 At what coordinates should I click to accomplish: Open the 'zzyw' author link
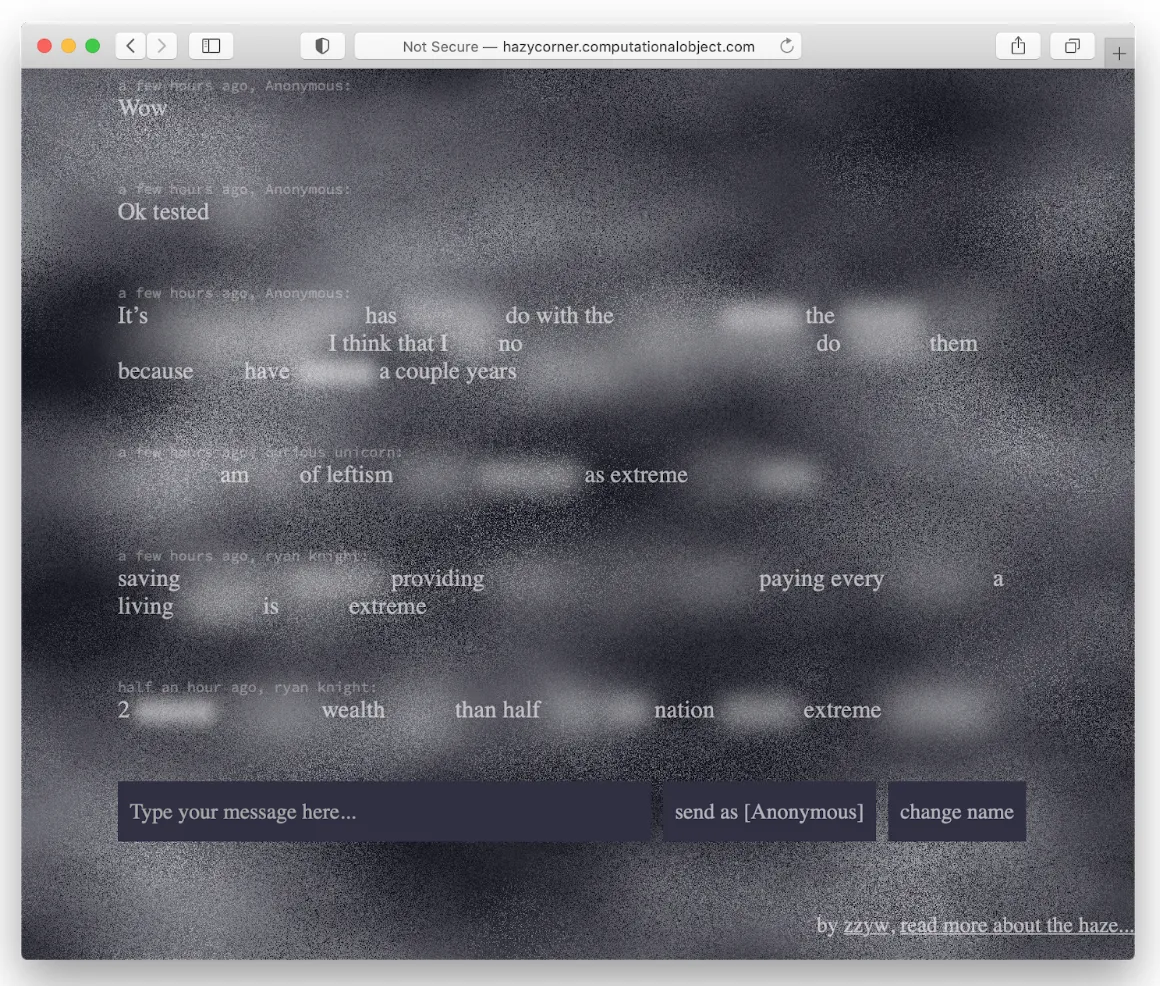[x=866, y=925]
